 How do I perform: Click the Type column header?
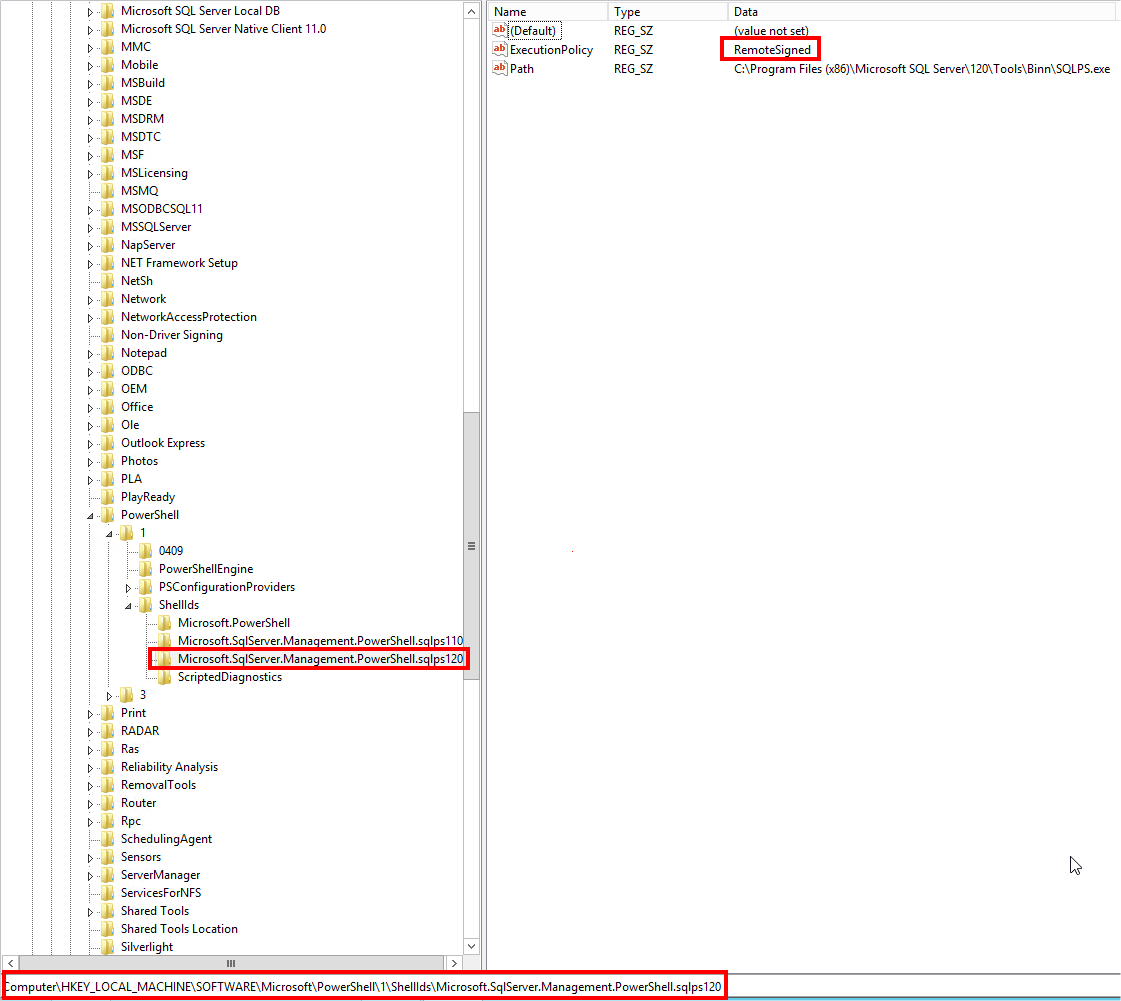[x=668, y=11]
